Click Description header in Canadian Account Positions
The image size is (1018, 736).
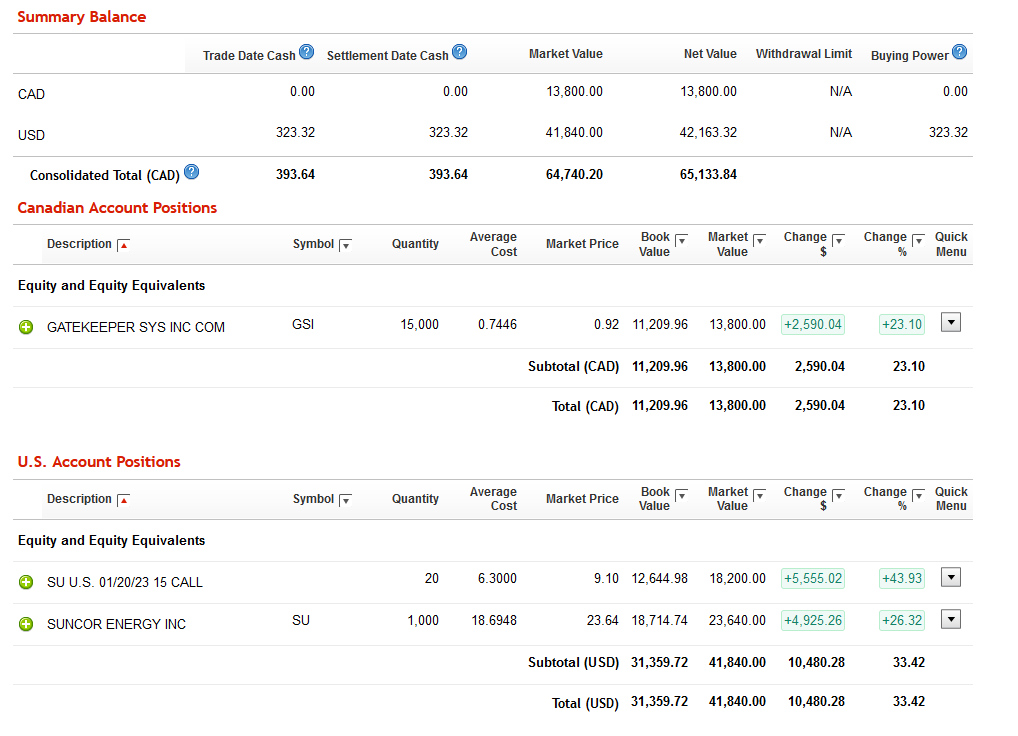(79, 244)
